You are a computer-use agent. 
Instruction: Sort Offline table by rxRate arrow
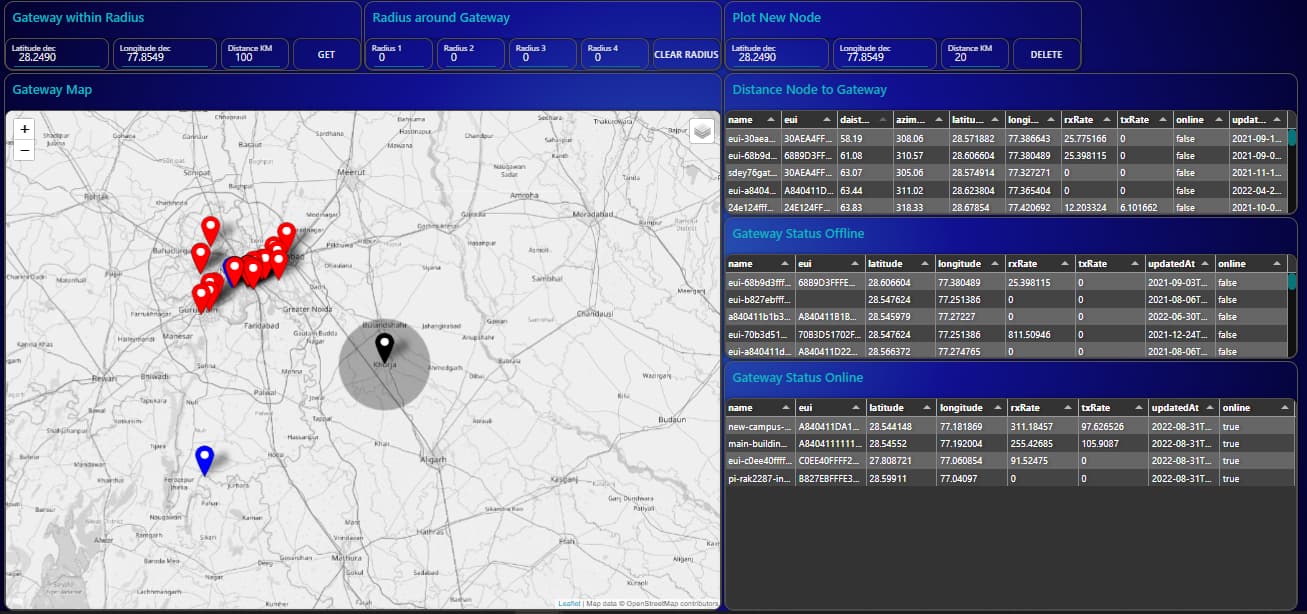[1064, 264]
